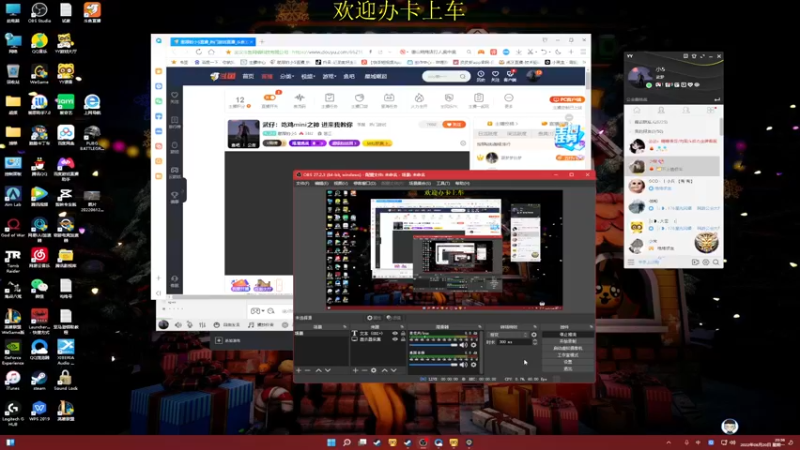800x450 pixels.
Task: Mute the second mixer audio channel
Action: [463, 365]
